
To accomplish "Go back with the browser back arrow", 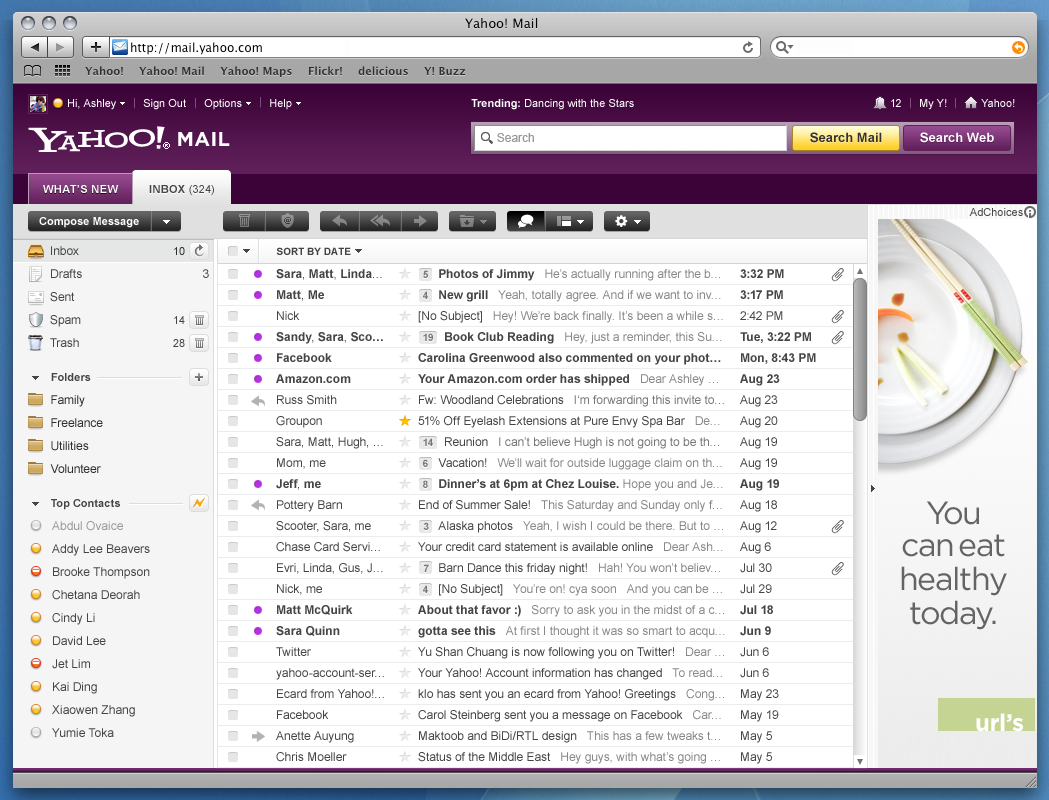I will [x=35, y=47].
